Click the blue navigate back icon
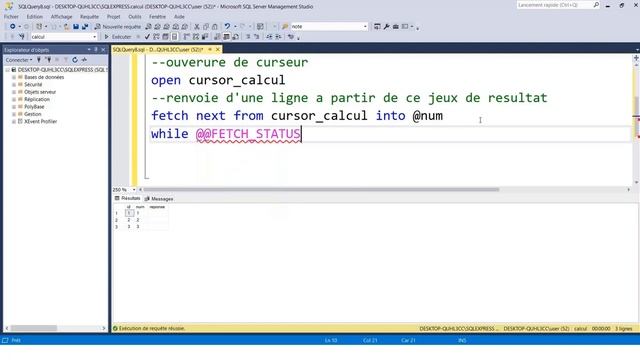Image resolution: width=640 pixels, height=360 pixels. 13,27
